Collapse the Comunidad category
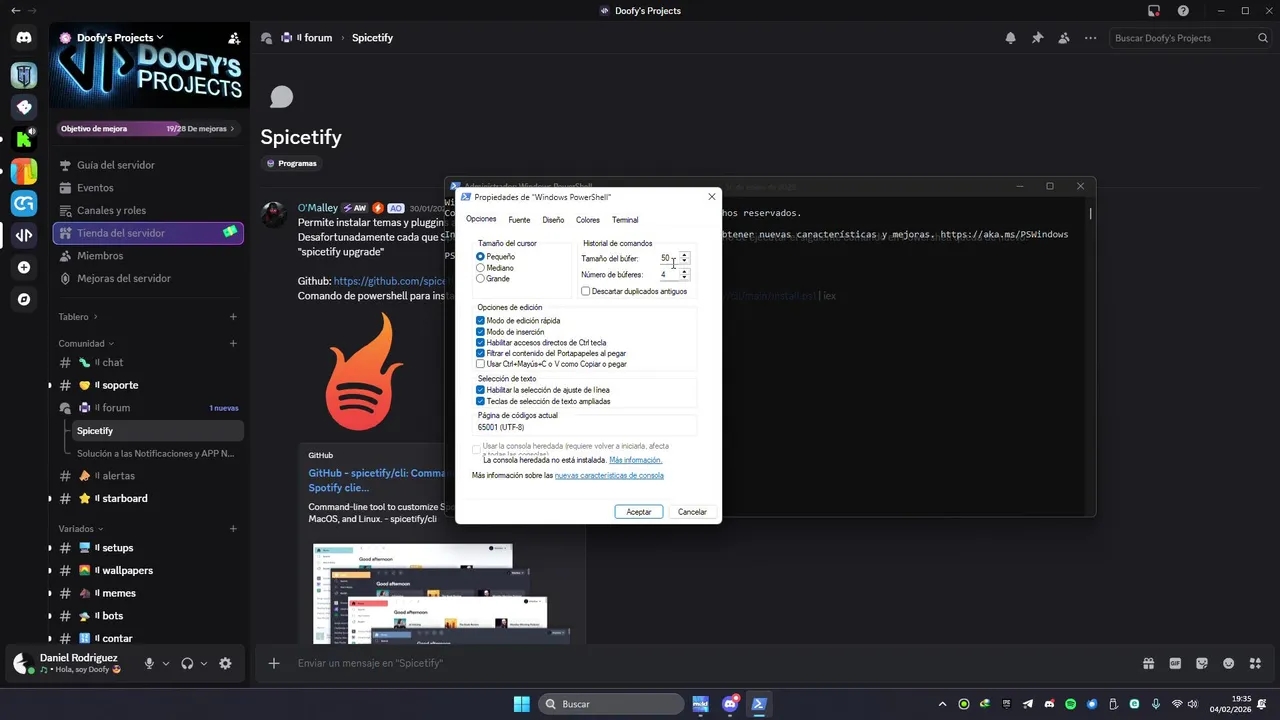 coord(86,344)
